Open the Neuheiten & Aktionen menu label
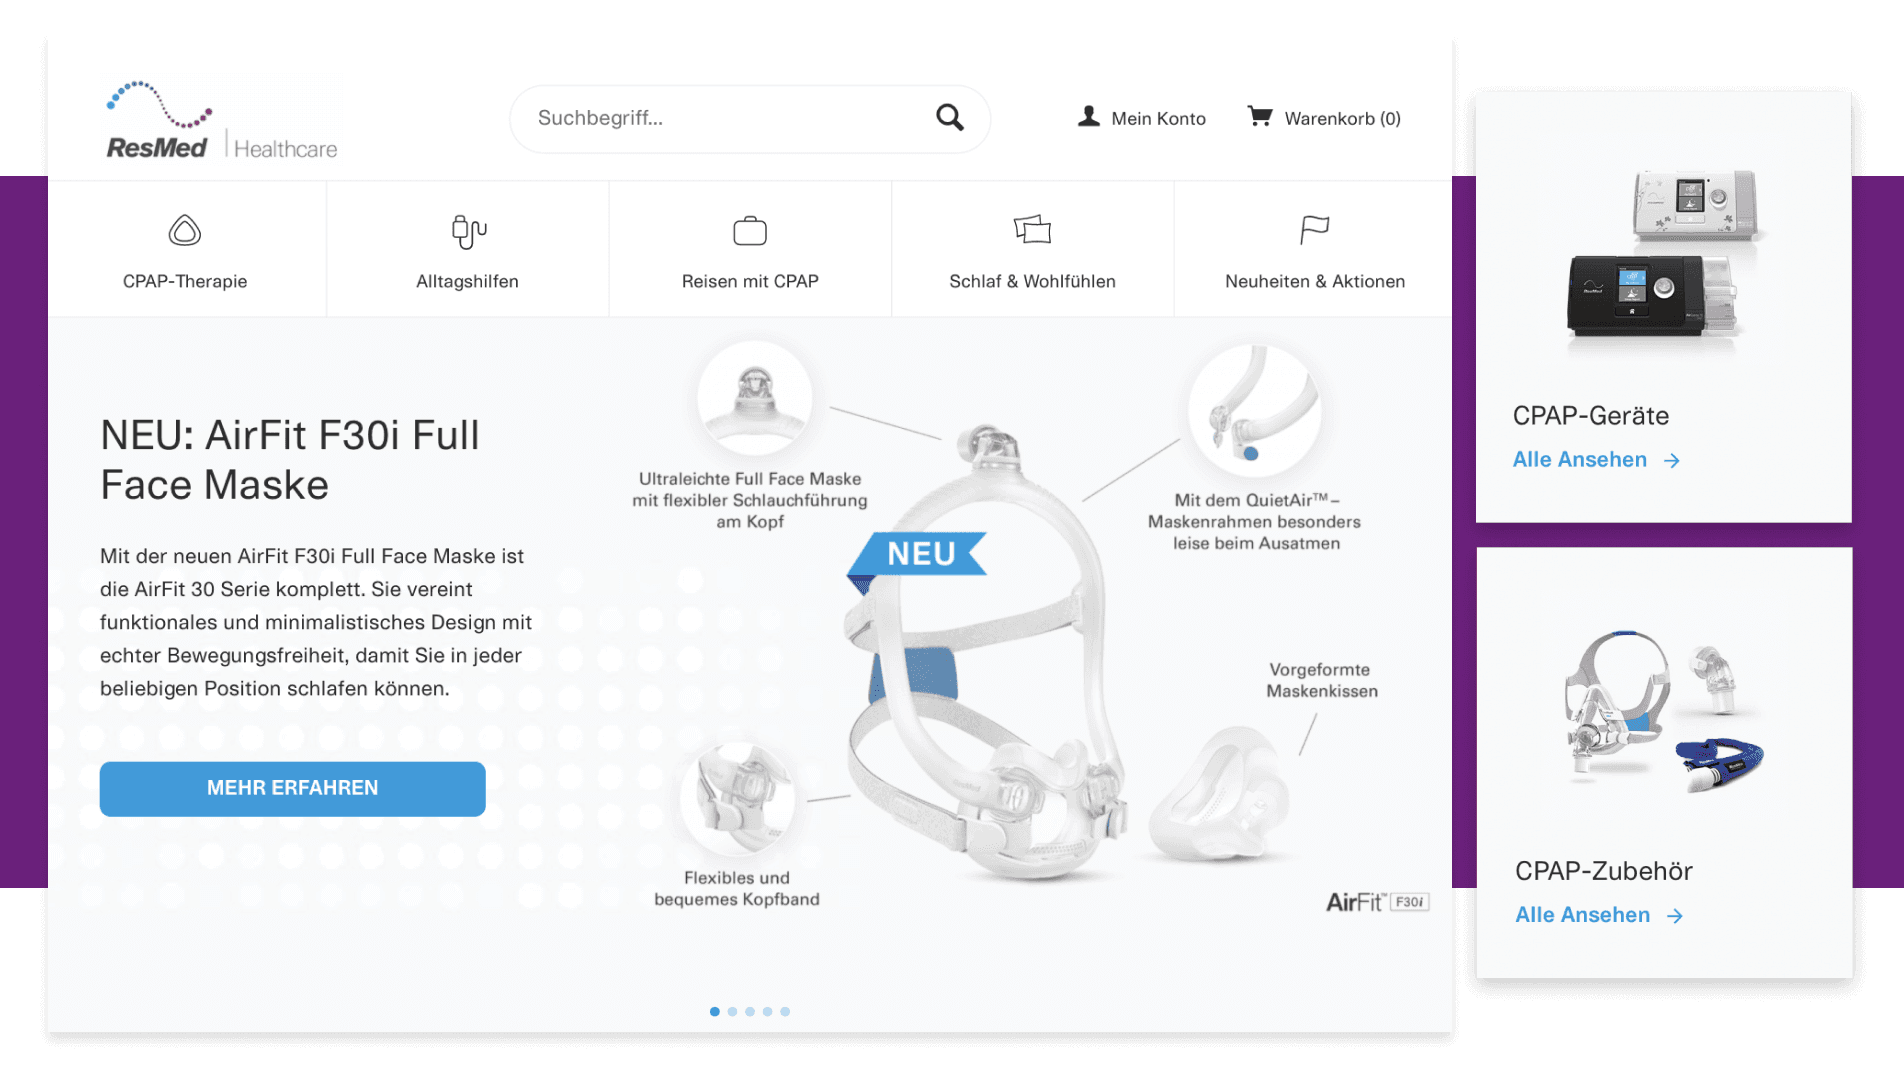The width and height of the screenshot is (1904, 1072). click(x=1315, y=282)
